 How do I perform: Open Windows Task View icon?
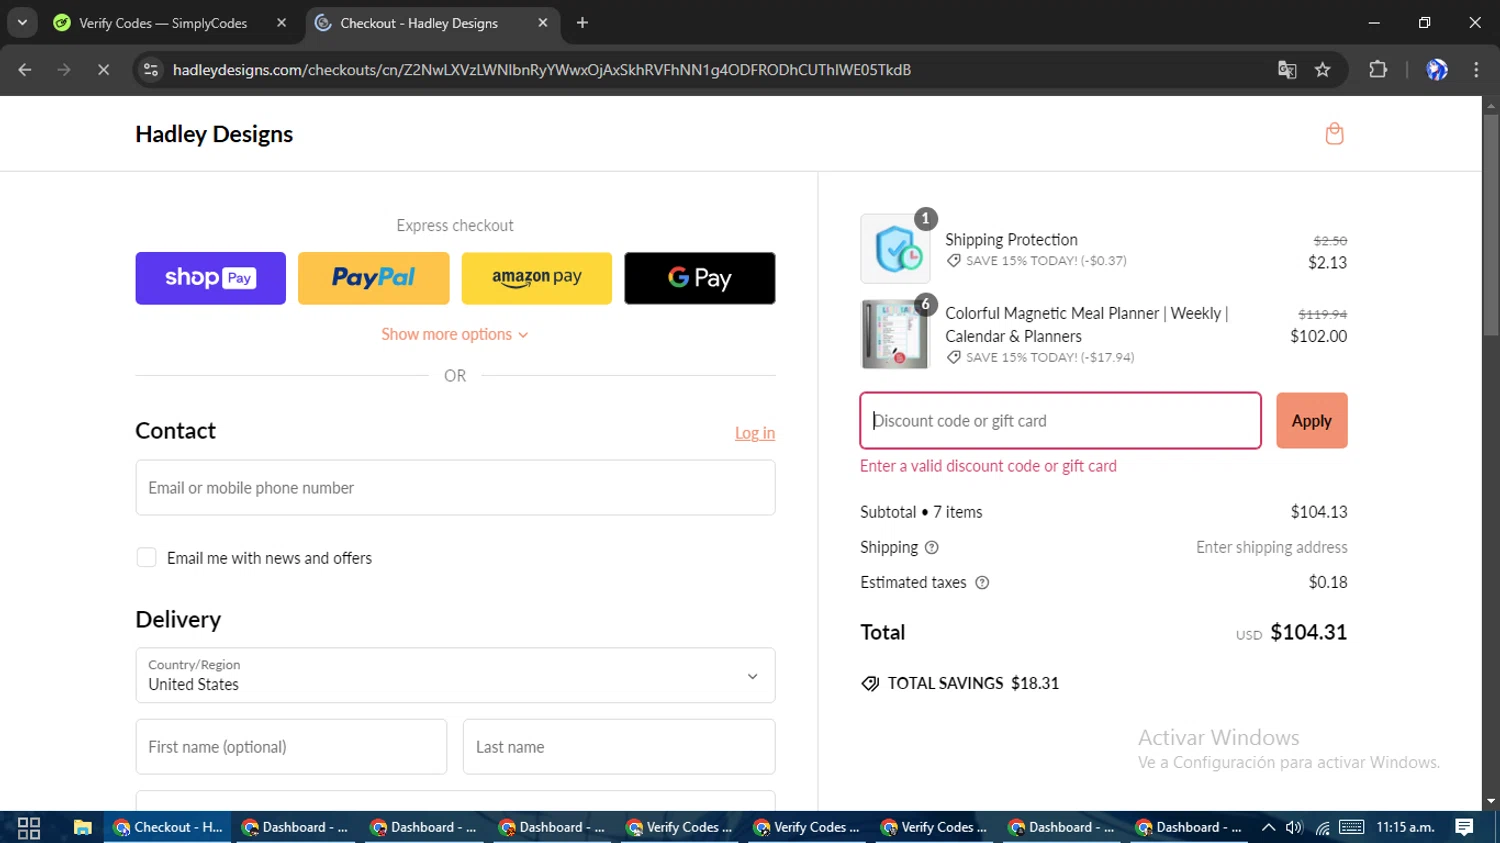(x=29, y=828)
